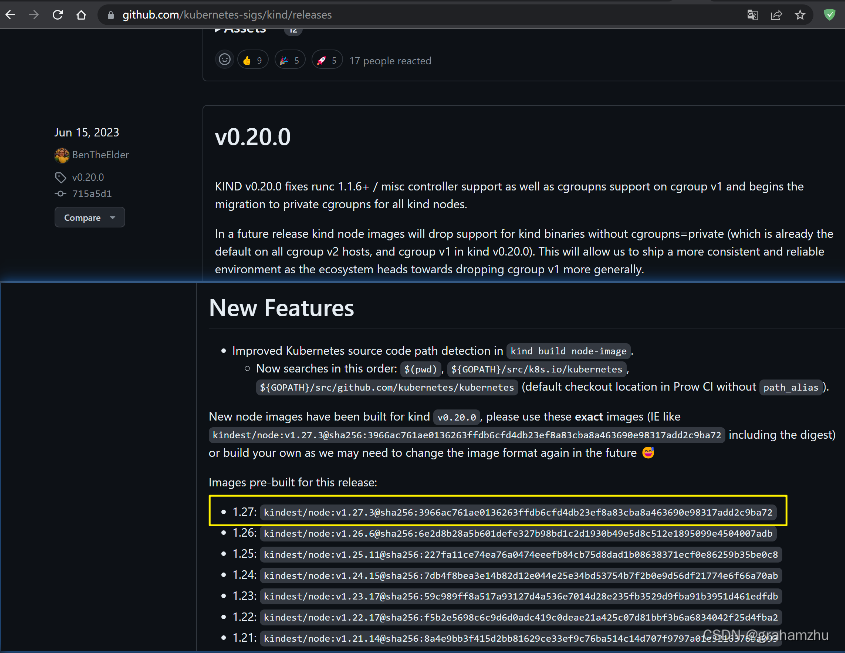Viewport: 845px width, 653px height.
Task: Reload the GitHub releases page
Action: click(58, 15)
